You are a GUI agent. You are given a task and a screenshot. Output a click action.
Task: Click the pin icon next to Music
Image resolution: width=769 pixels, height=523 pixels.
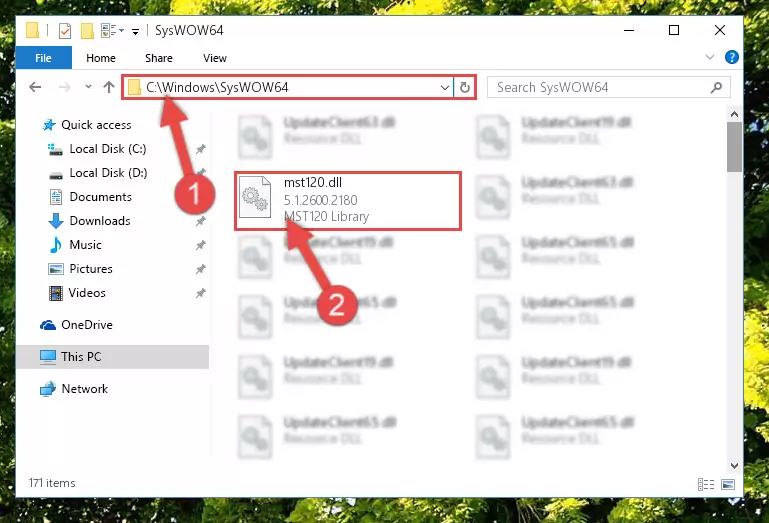201,245
